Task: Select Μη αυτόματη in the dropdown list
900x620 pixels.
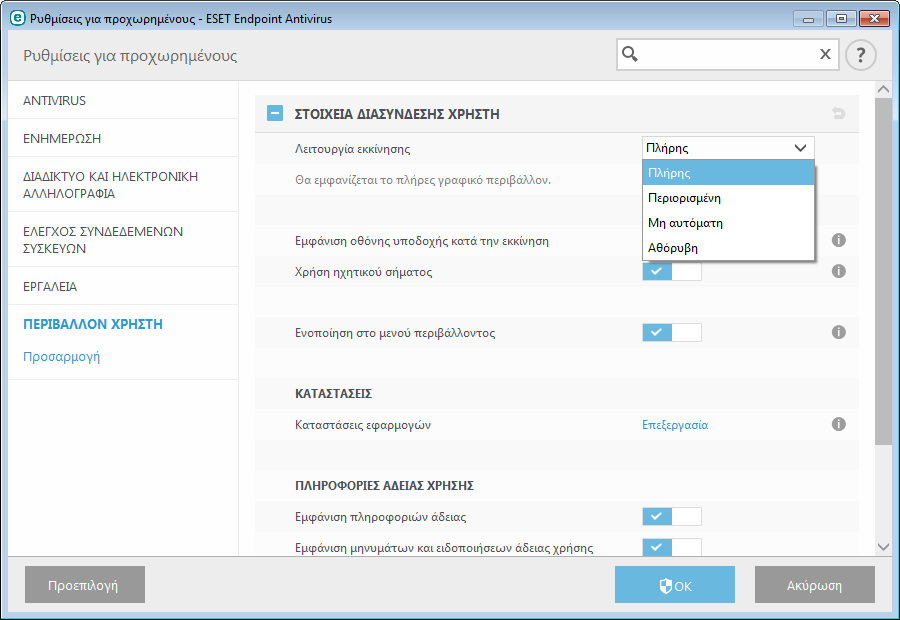Action: tap(728, 223)
